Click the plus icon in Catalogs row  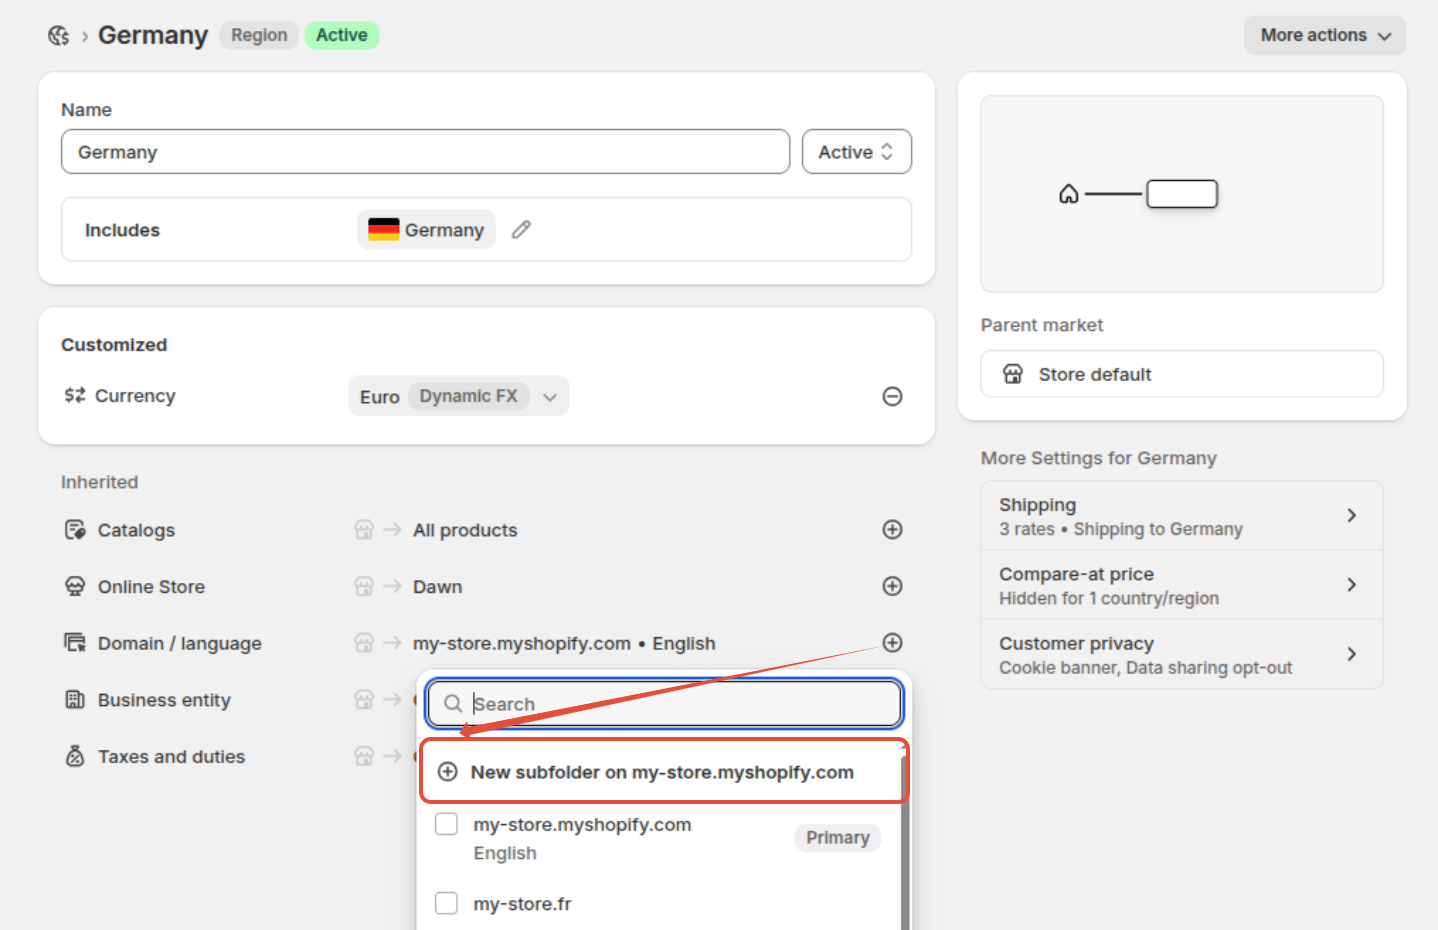pyautogui.click(x=893, y=530)
